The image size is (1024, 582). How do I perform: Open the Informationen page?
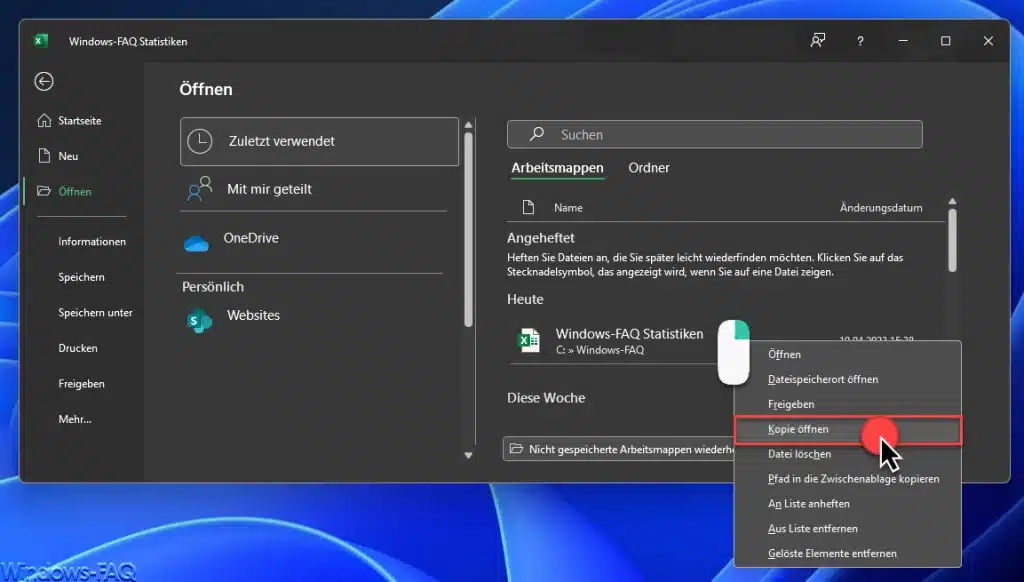[91, 242]
